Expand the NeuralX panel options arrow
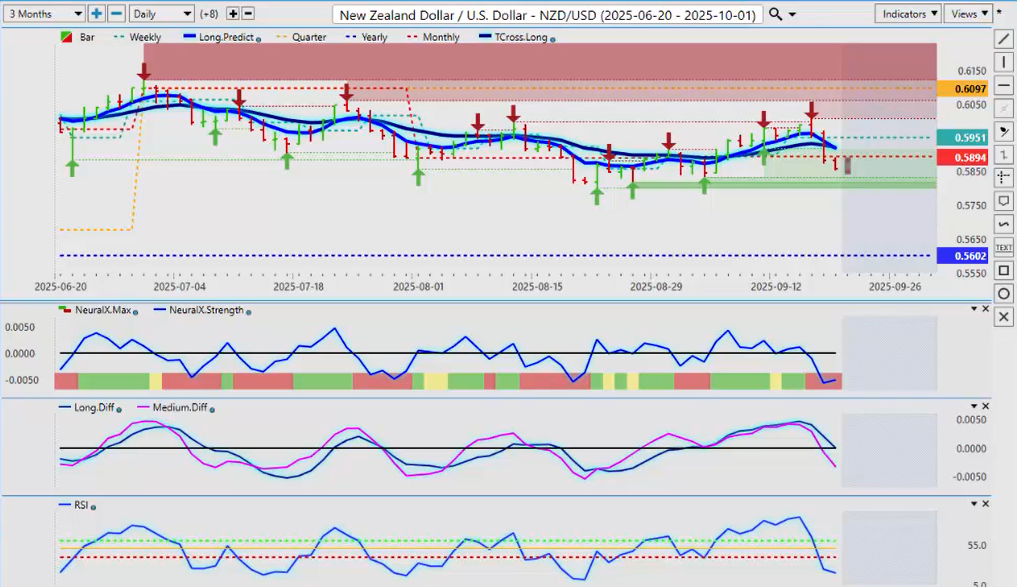Screen dimensions: 1017x587 (x=974, y=309)
